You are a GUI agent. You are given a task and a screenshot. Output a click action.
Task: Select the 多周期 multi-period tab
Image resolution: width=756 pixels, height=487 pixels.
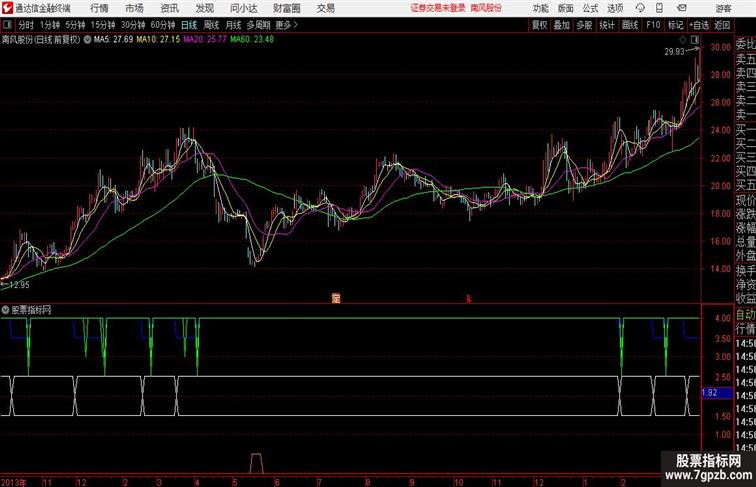tap(258, 25)
